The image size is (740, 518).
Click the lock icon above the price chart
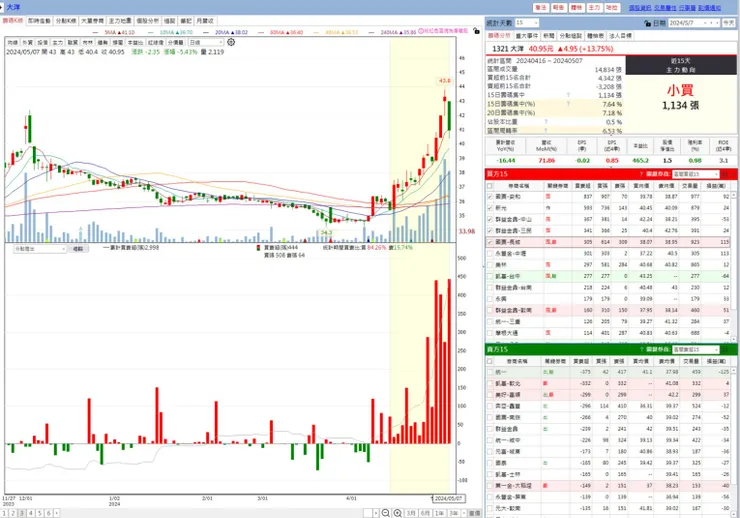(476, 31)
